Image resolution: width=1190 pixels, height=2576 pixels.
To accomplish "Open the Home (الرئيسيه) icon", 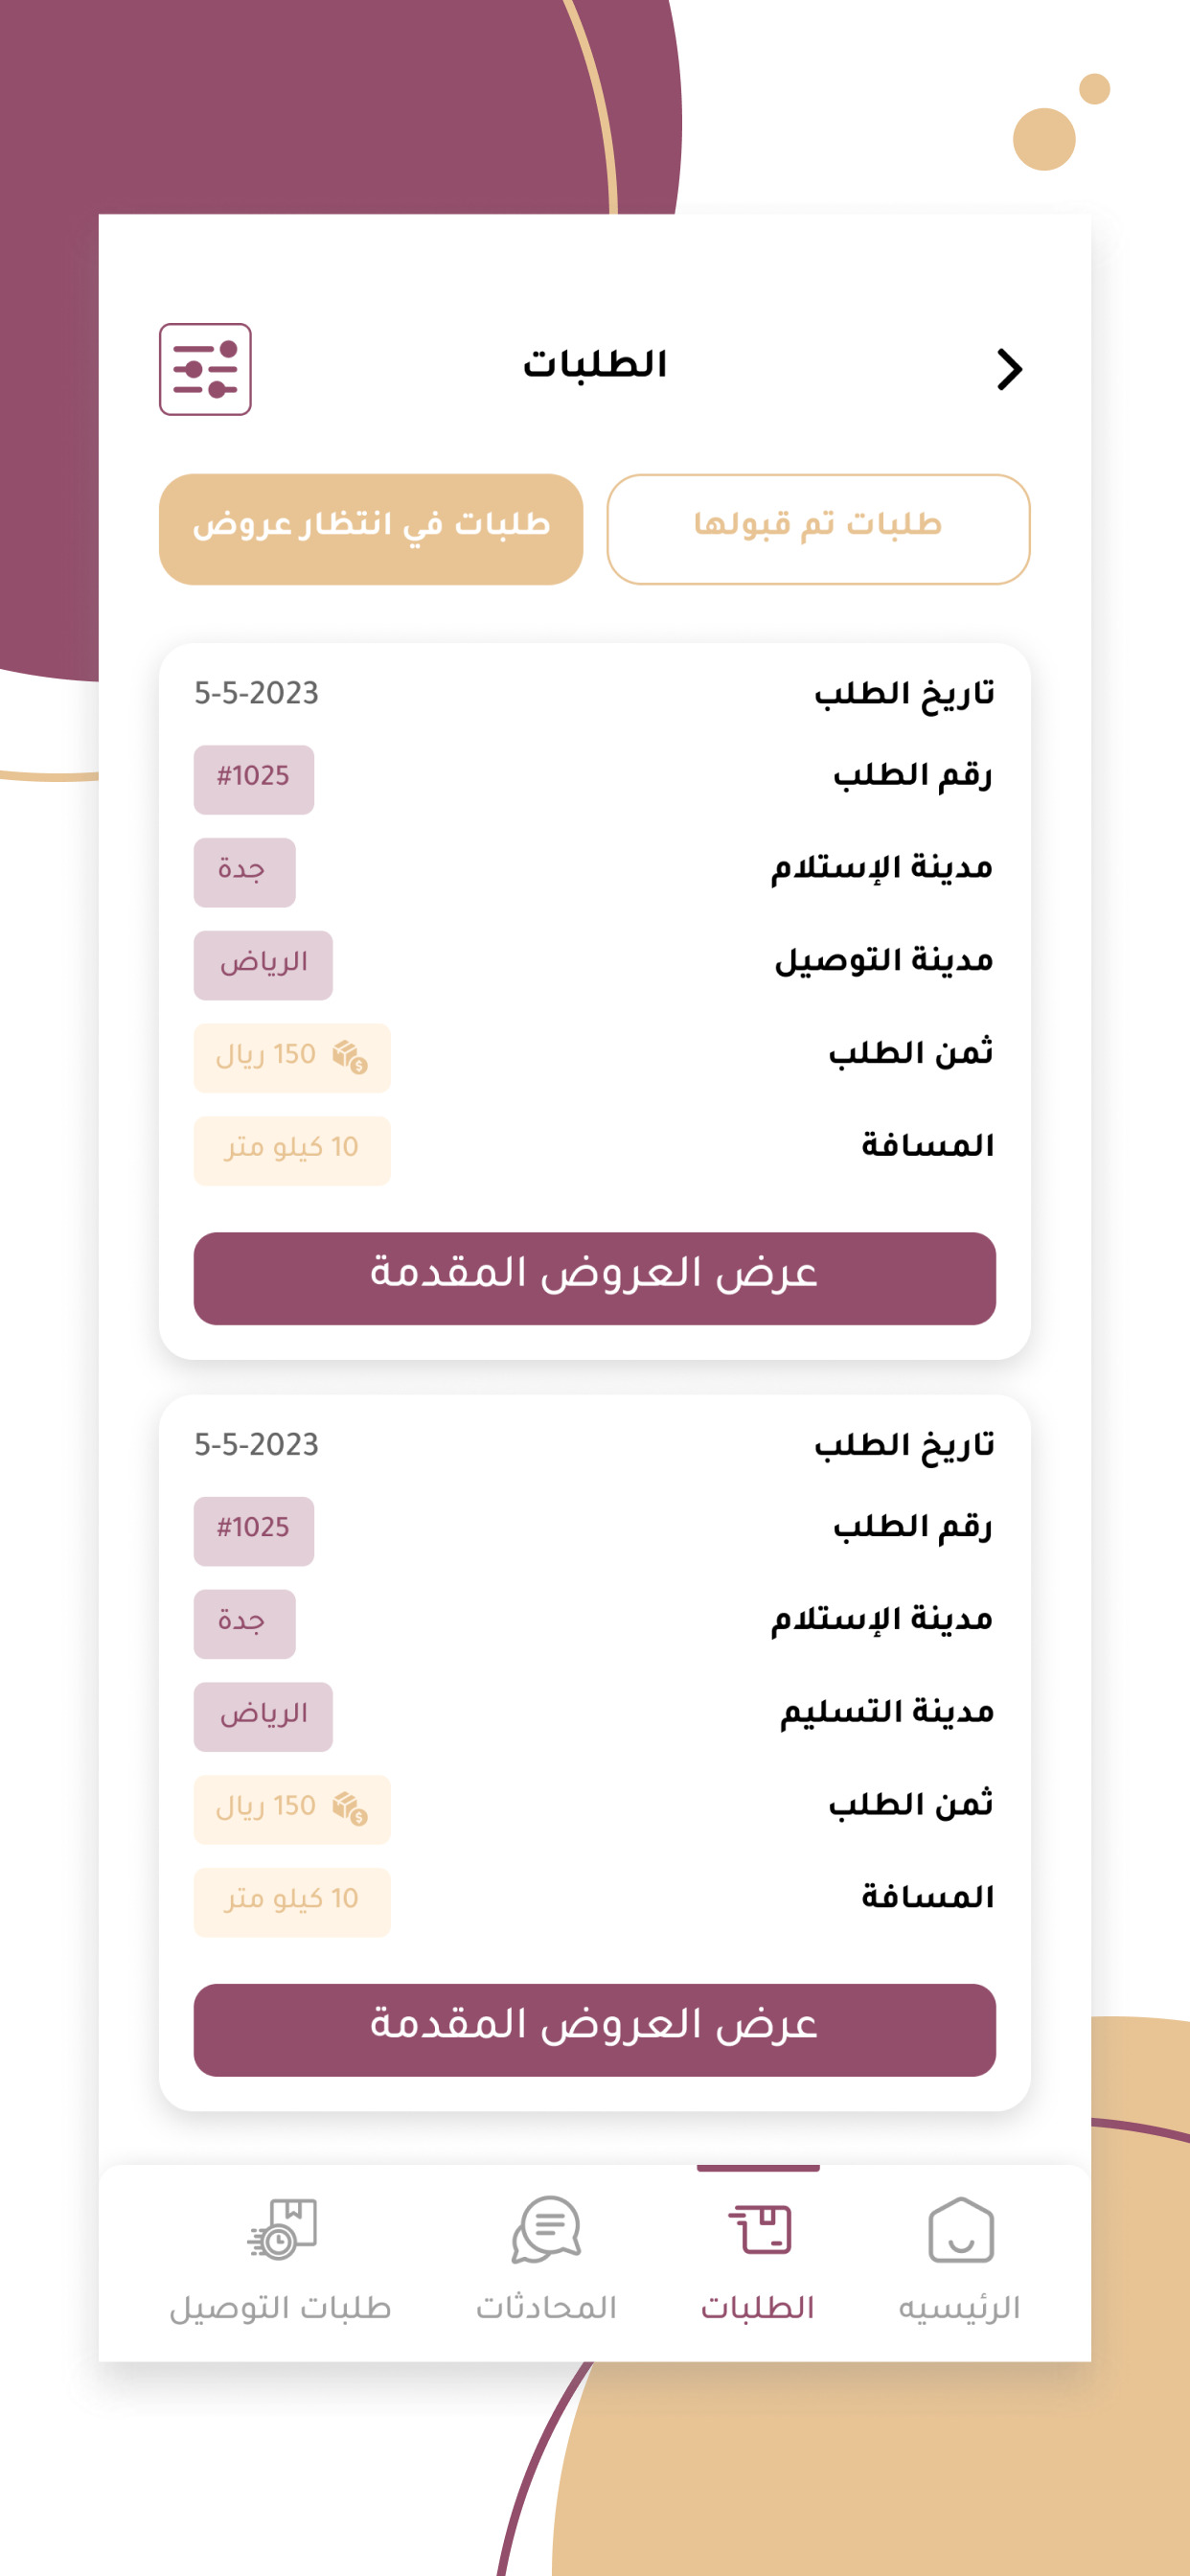I will coord(960,2230).
